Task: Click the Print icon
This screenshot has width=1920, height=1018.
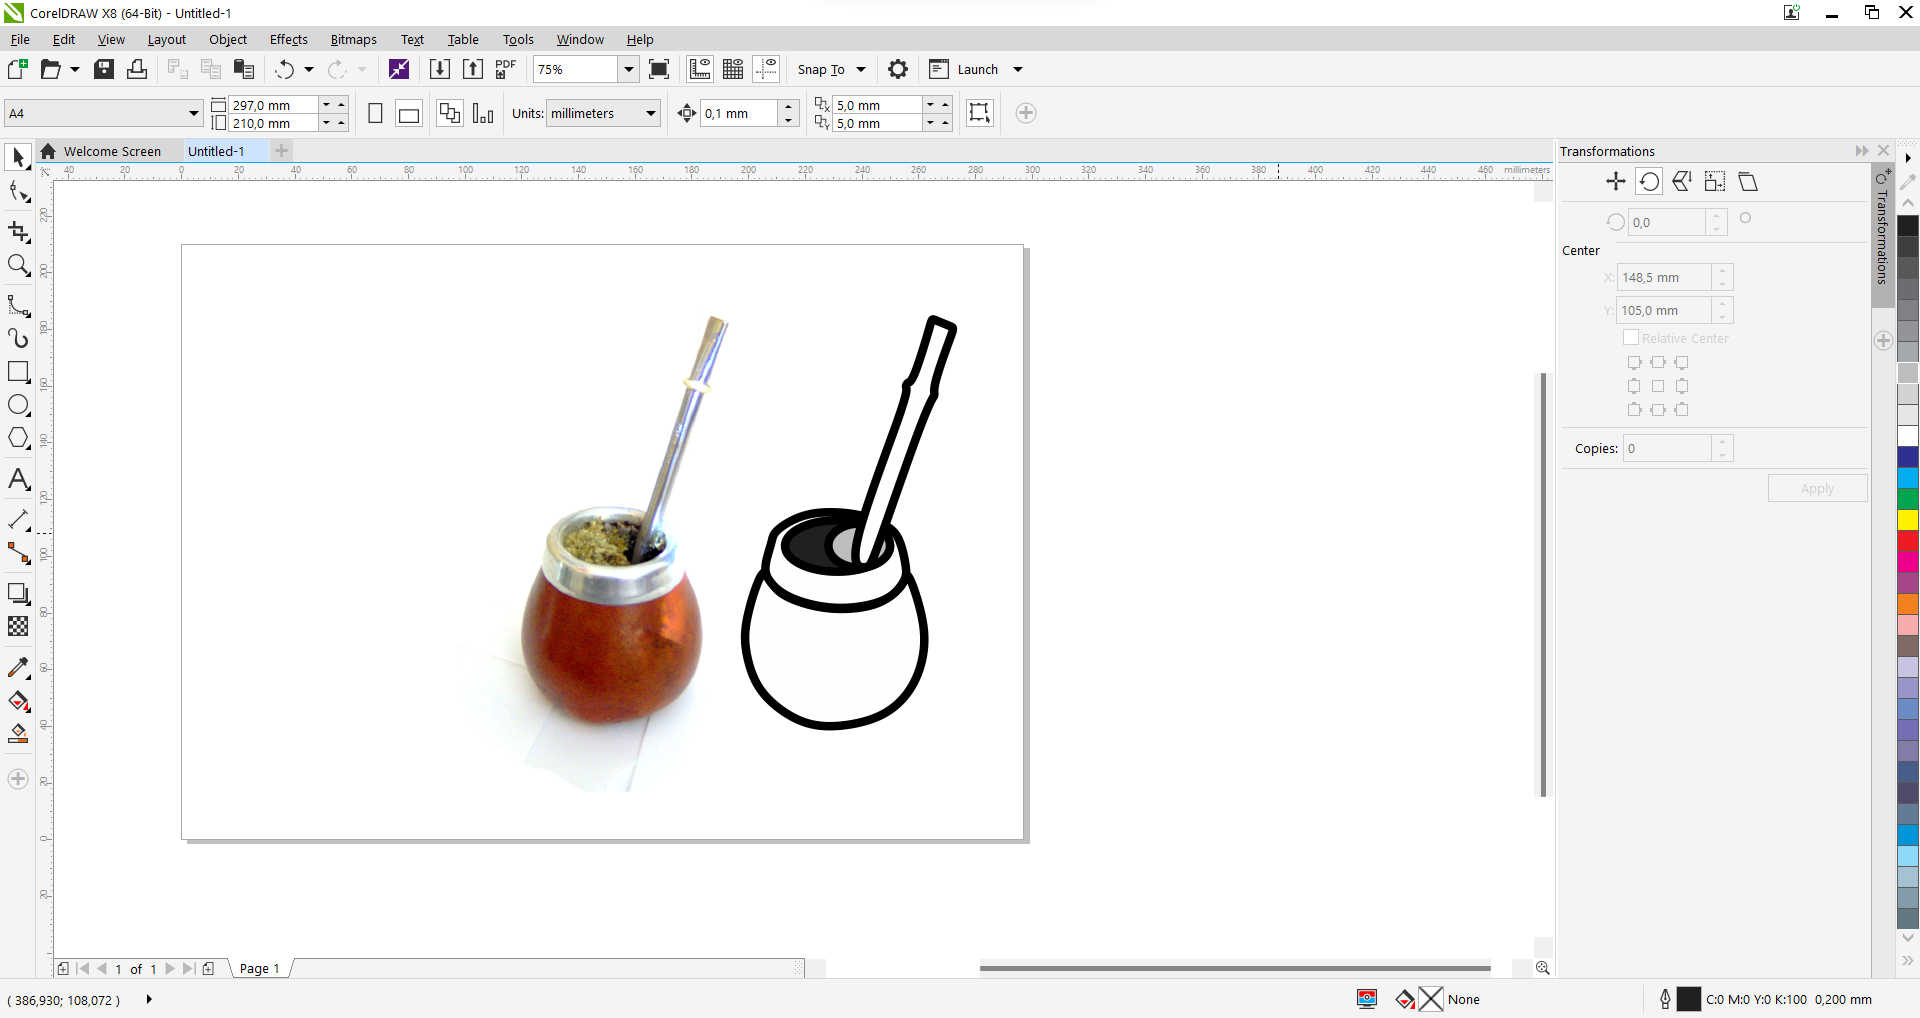Action: 137,69
